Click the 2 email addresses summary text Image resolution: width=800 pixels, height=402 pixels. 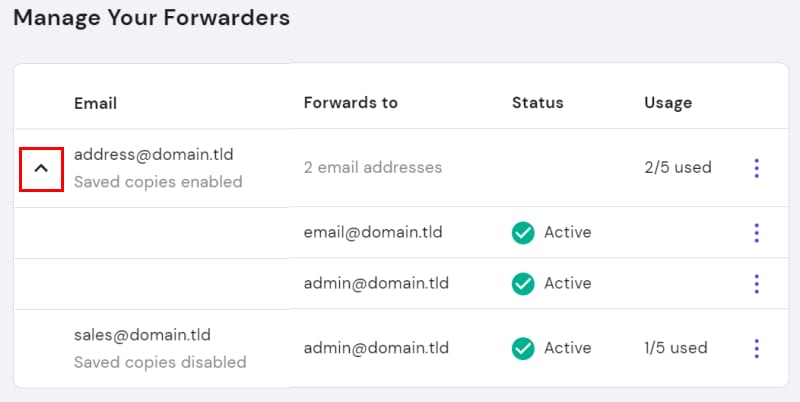click(372, 168)
